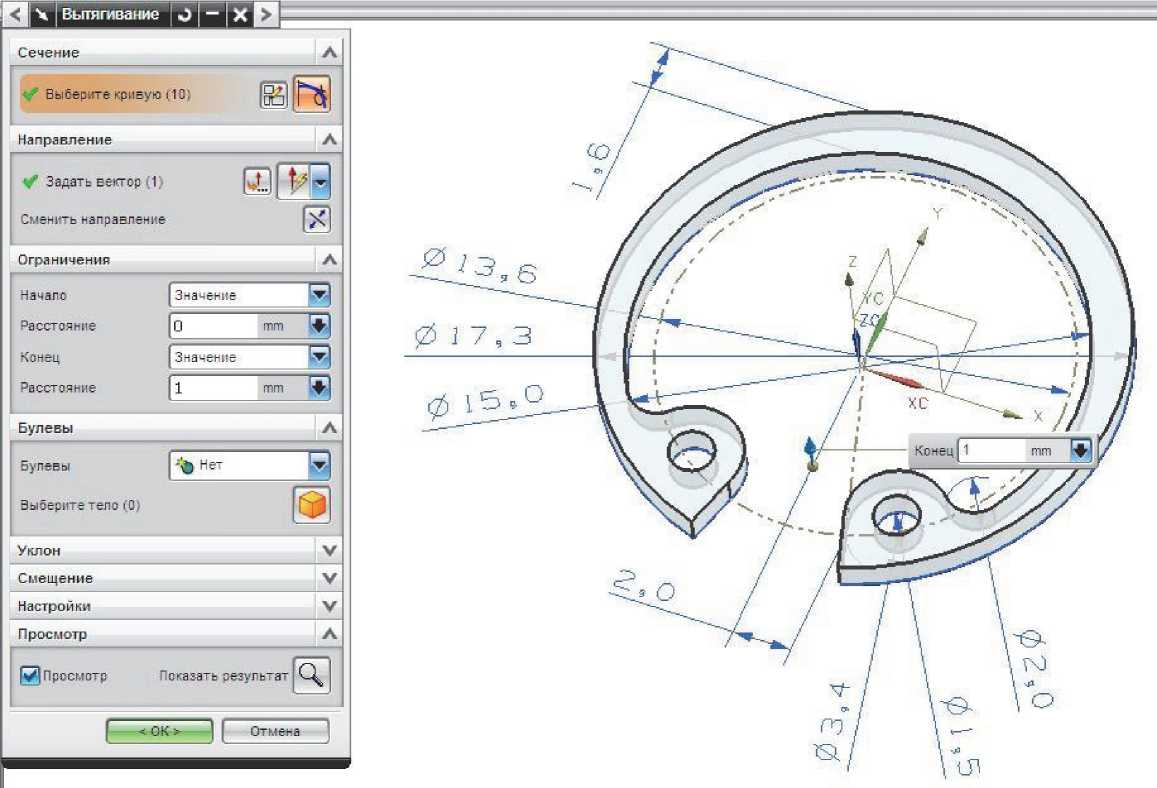
Task: Click the reverse direction icon for Сменить направление
Action: tap(316, 220)
